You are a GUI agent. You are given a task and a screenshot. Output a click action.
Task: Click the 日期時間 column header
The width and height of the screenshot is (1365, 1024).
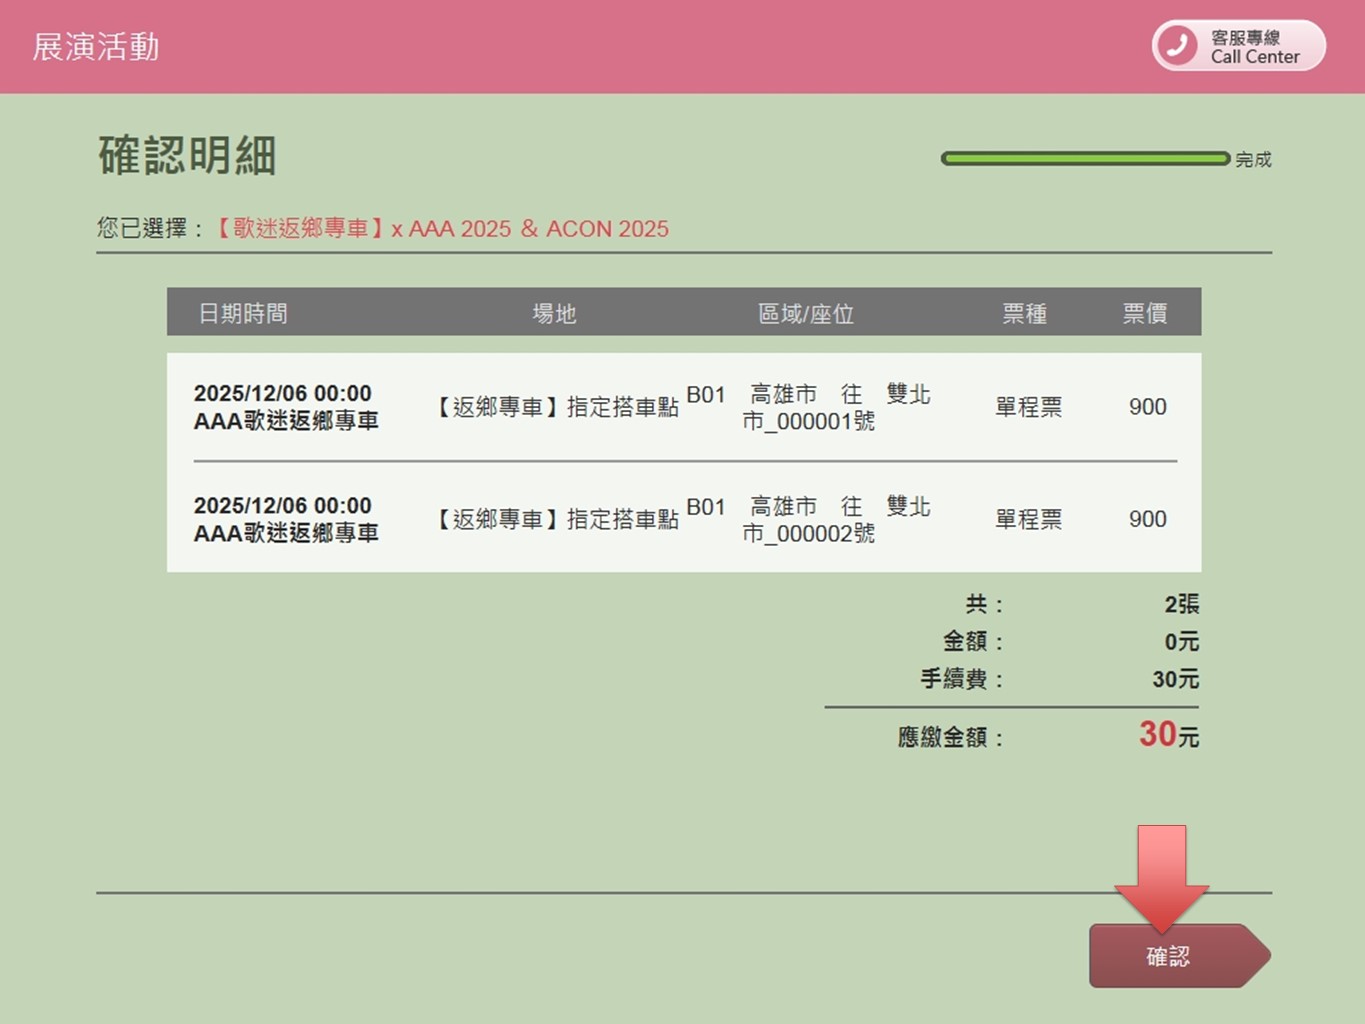pos(243,314)
